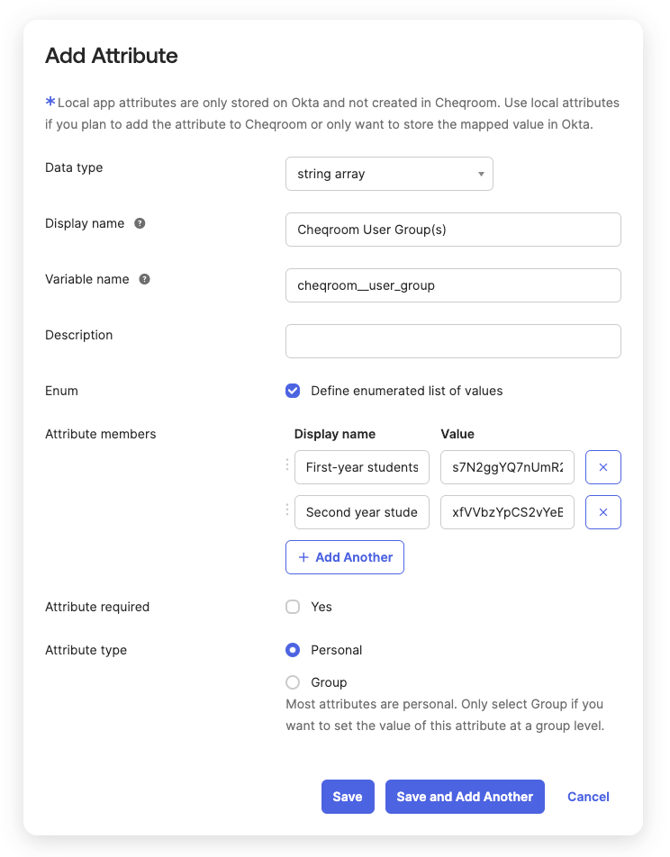Grab the drag handle for Second year row
The width and height of the screenshot is (670, 857).
[288, 511]
